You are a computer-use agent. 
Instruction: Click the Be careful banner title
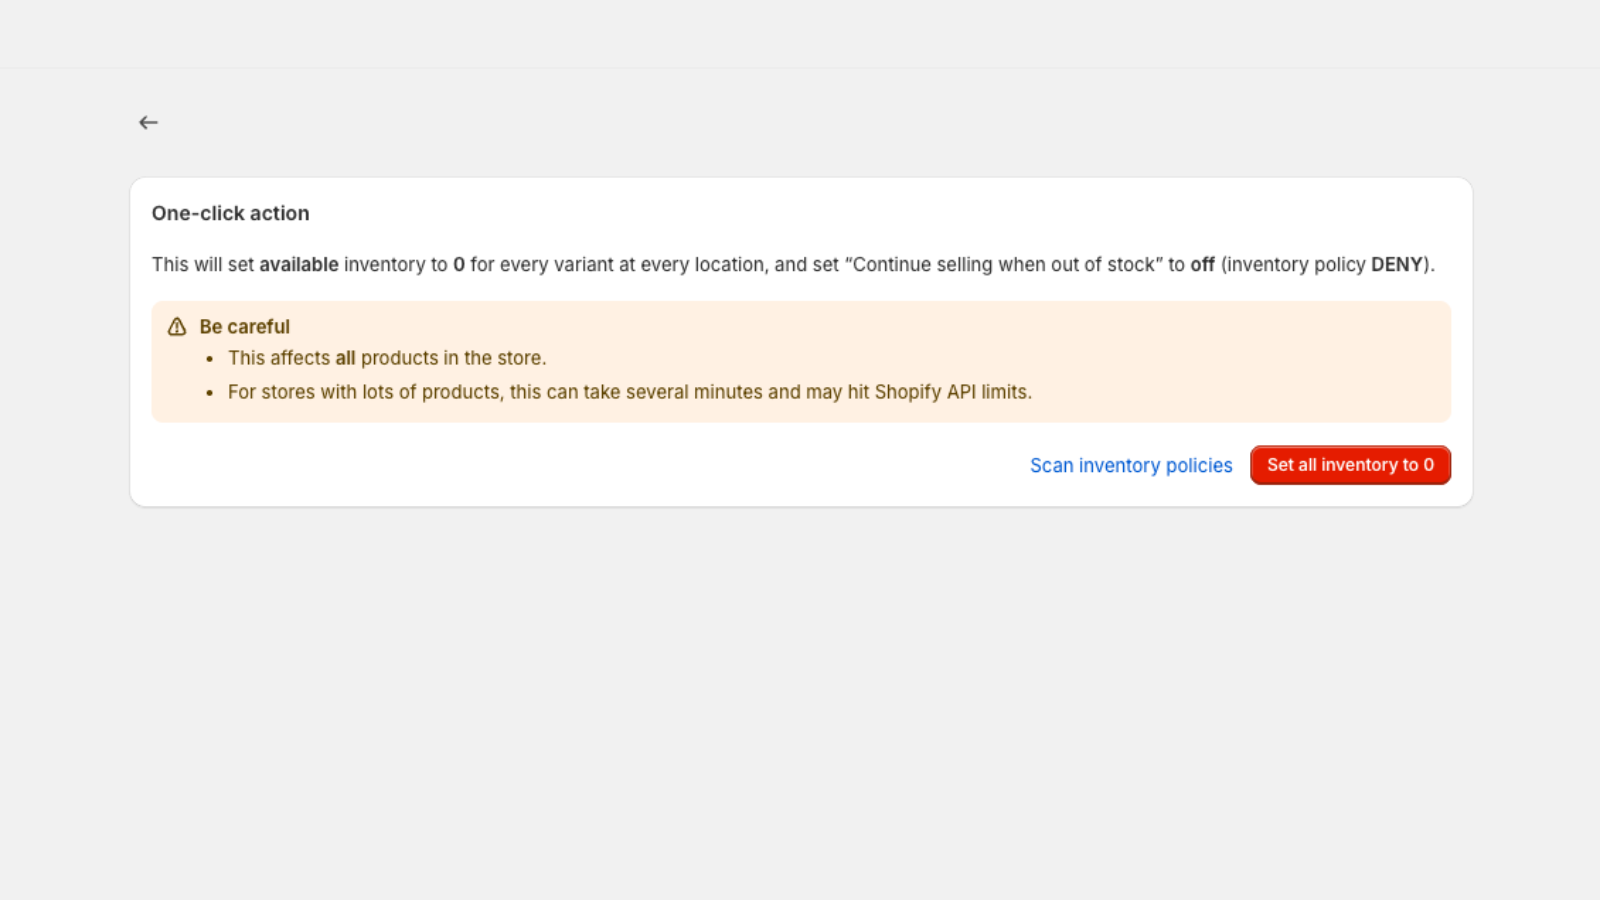click(245, 327)
